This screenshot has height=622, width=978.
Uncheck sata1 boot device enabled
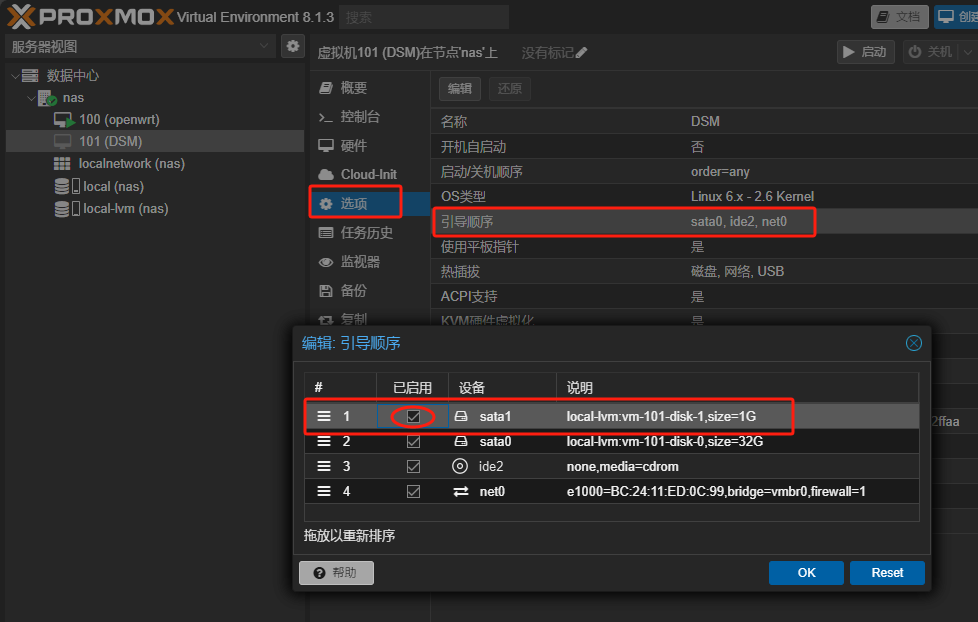click(x=413, y=416)
